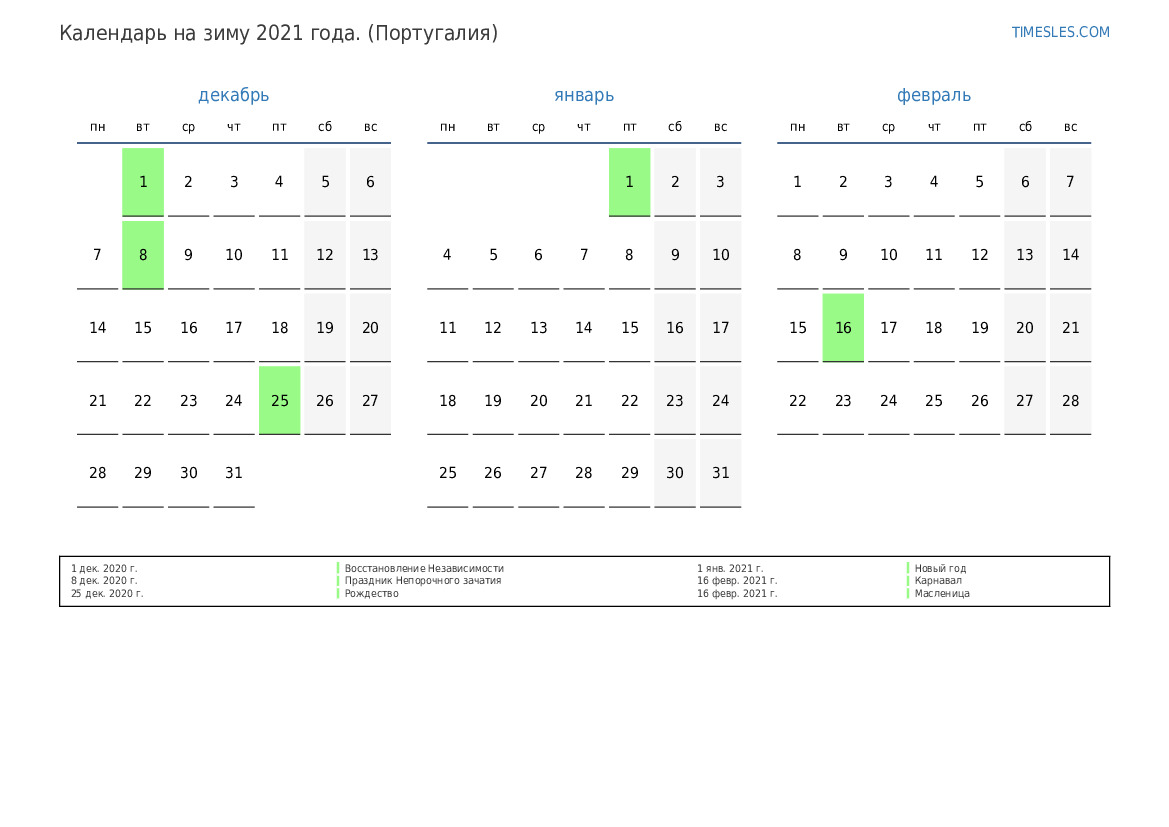Click the Карнавал legend entry
This screenshot has height=827, width=1169.
[x=938, y=580]
